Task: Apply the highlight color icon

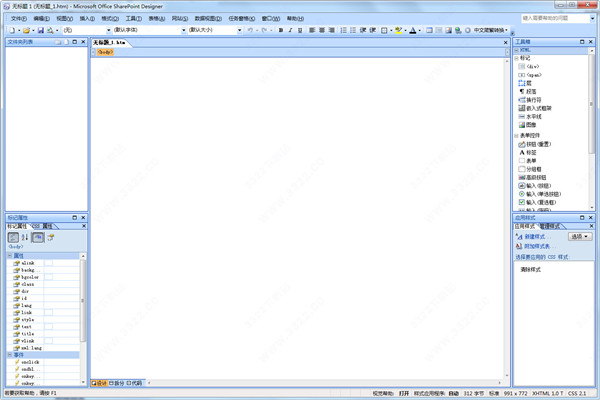Action: 398,30
